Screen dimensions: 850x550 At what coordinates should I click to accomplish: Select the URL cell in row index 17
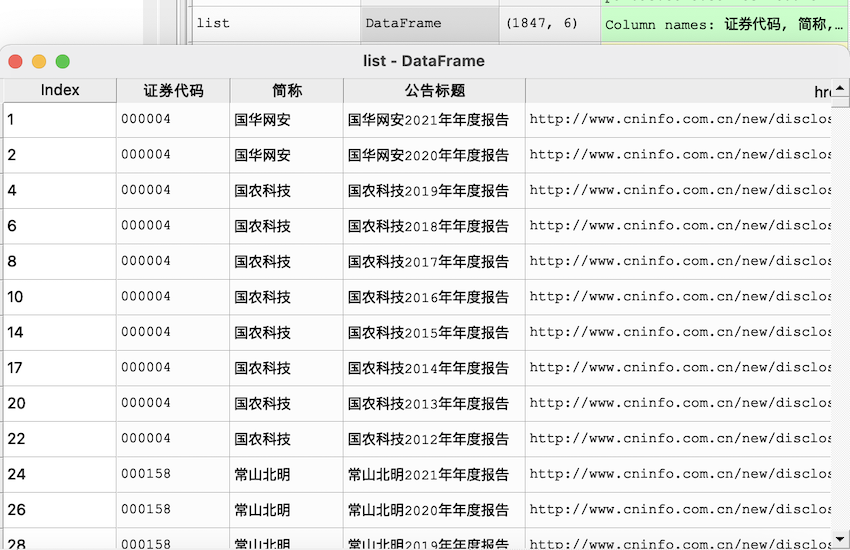[678, 368]
